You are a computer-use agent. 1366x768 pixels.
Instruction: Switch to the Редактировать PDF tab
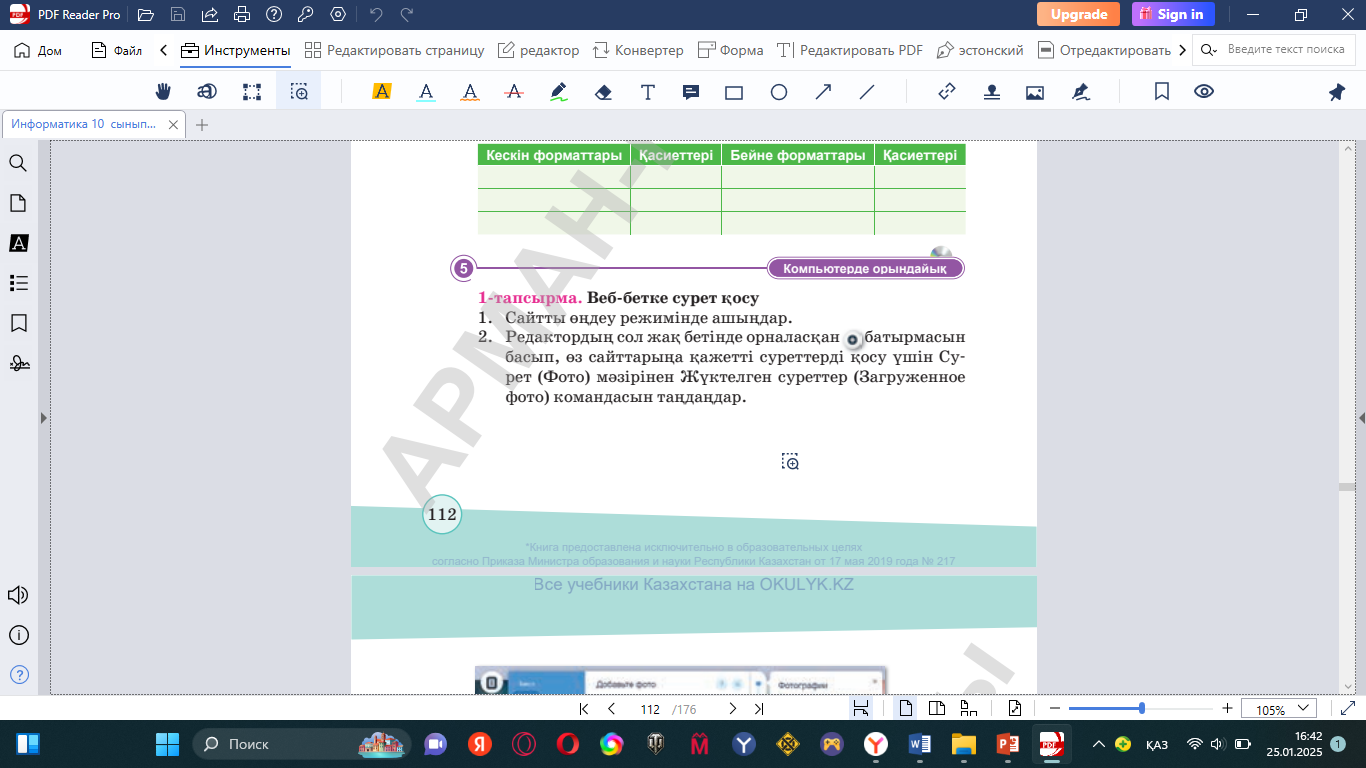[850, 50]
